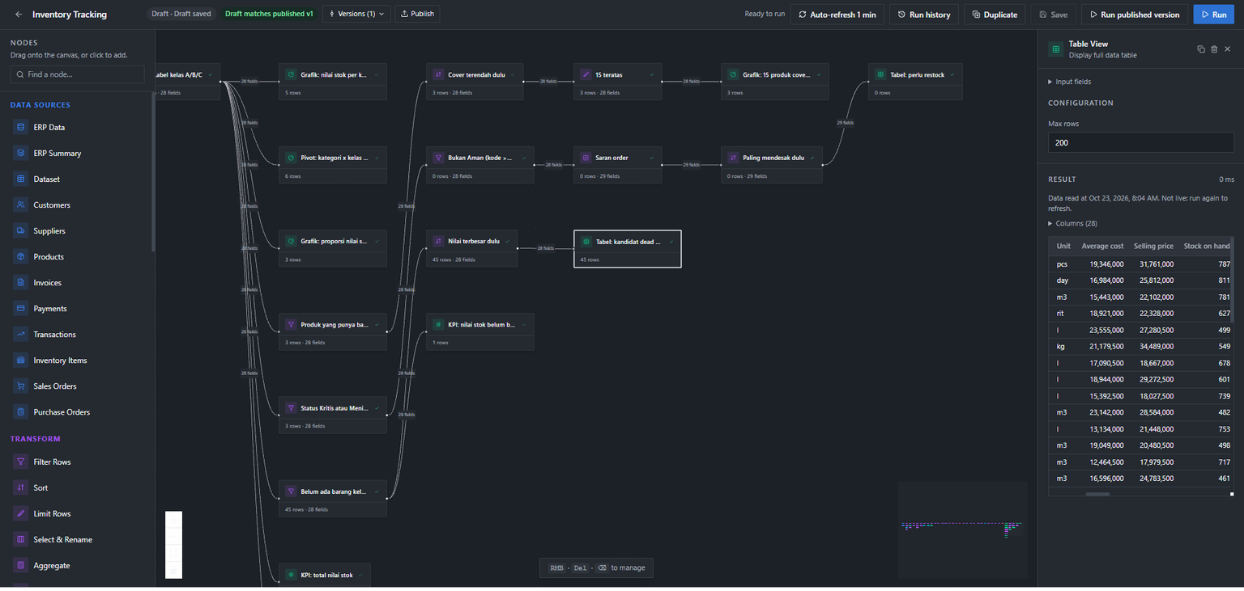This screenshot has width=1244, height=591.
Task: Add the Payments data source
Action: (x=77, y=309)
